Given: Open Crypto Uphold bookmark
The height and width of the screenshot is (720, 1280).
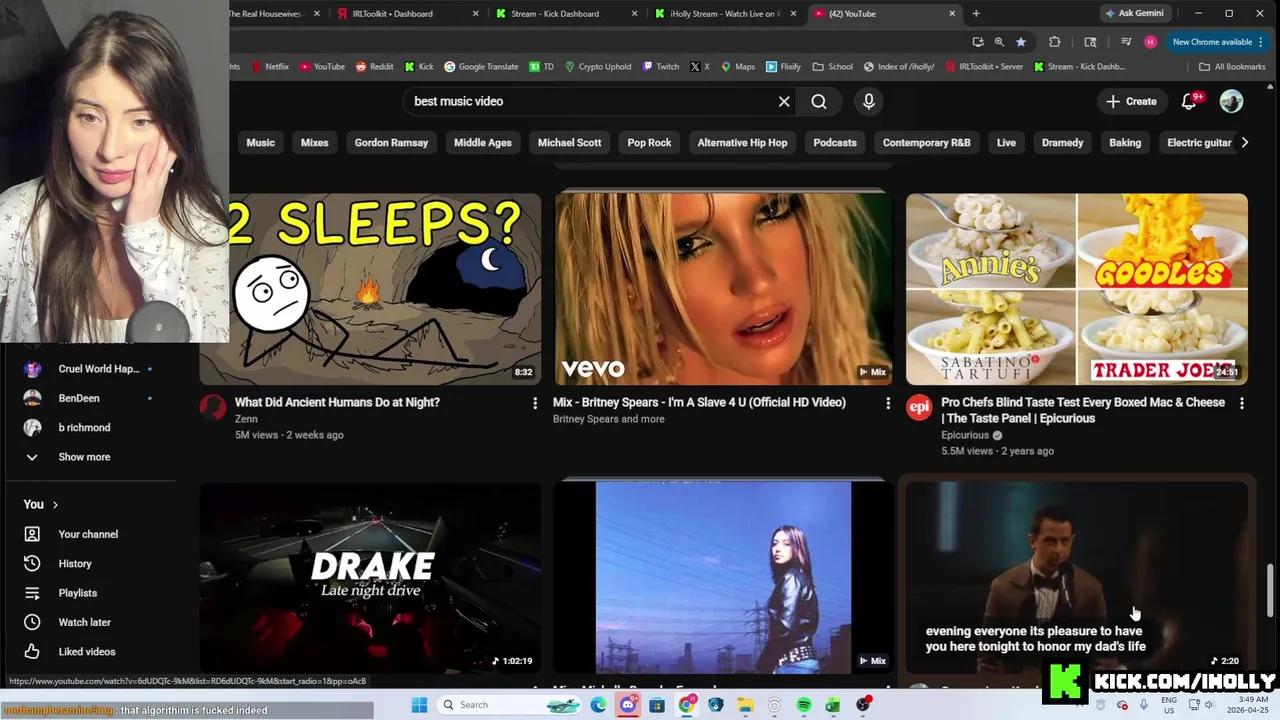Looking at the screenshot, I should click(x=598, y=67).
